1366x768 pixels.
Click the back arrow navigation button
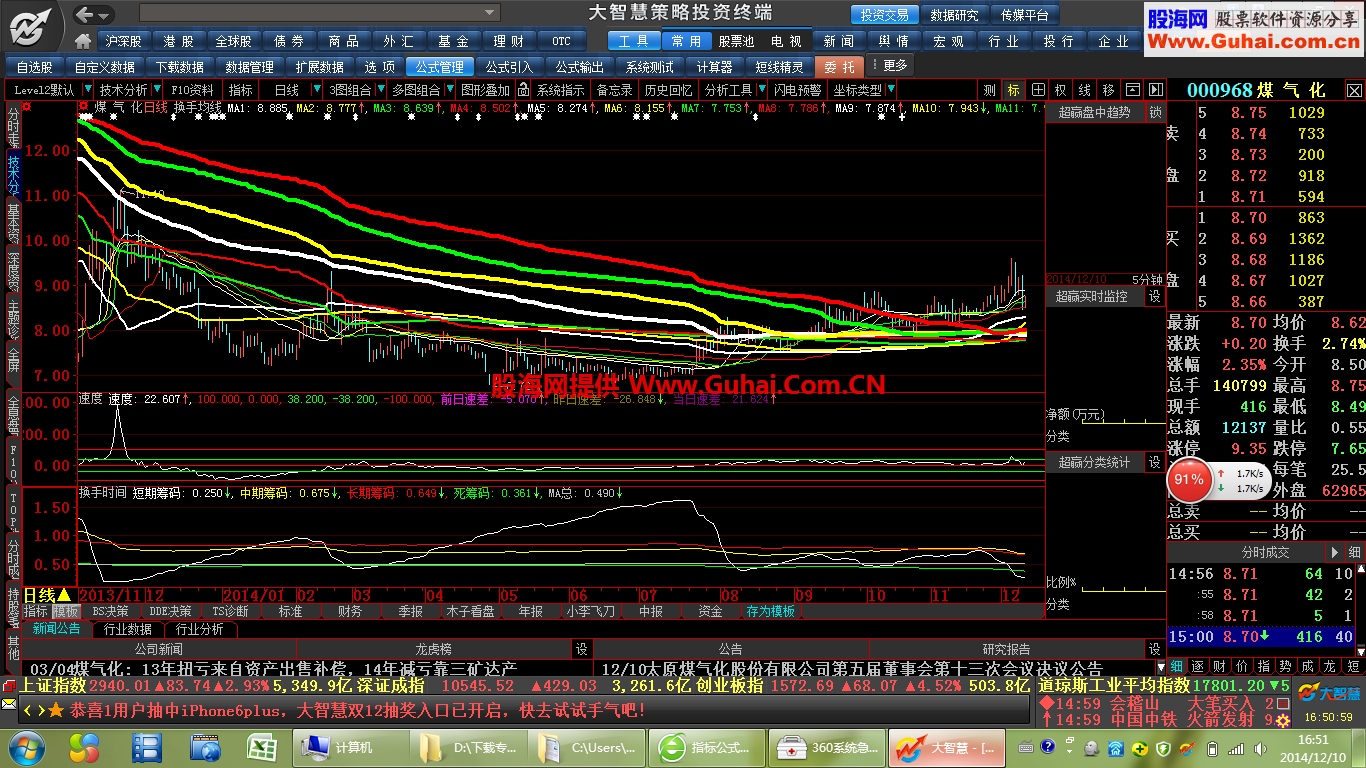click(86, 14)
